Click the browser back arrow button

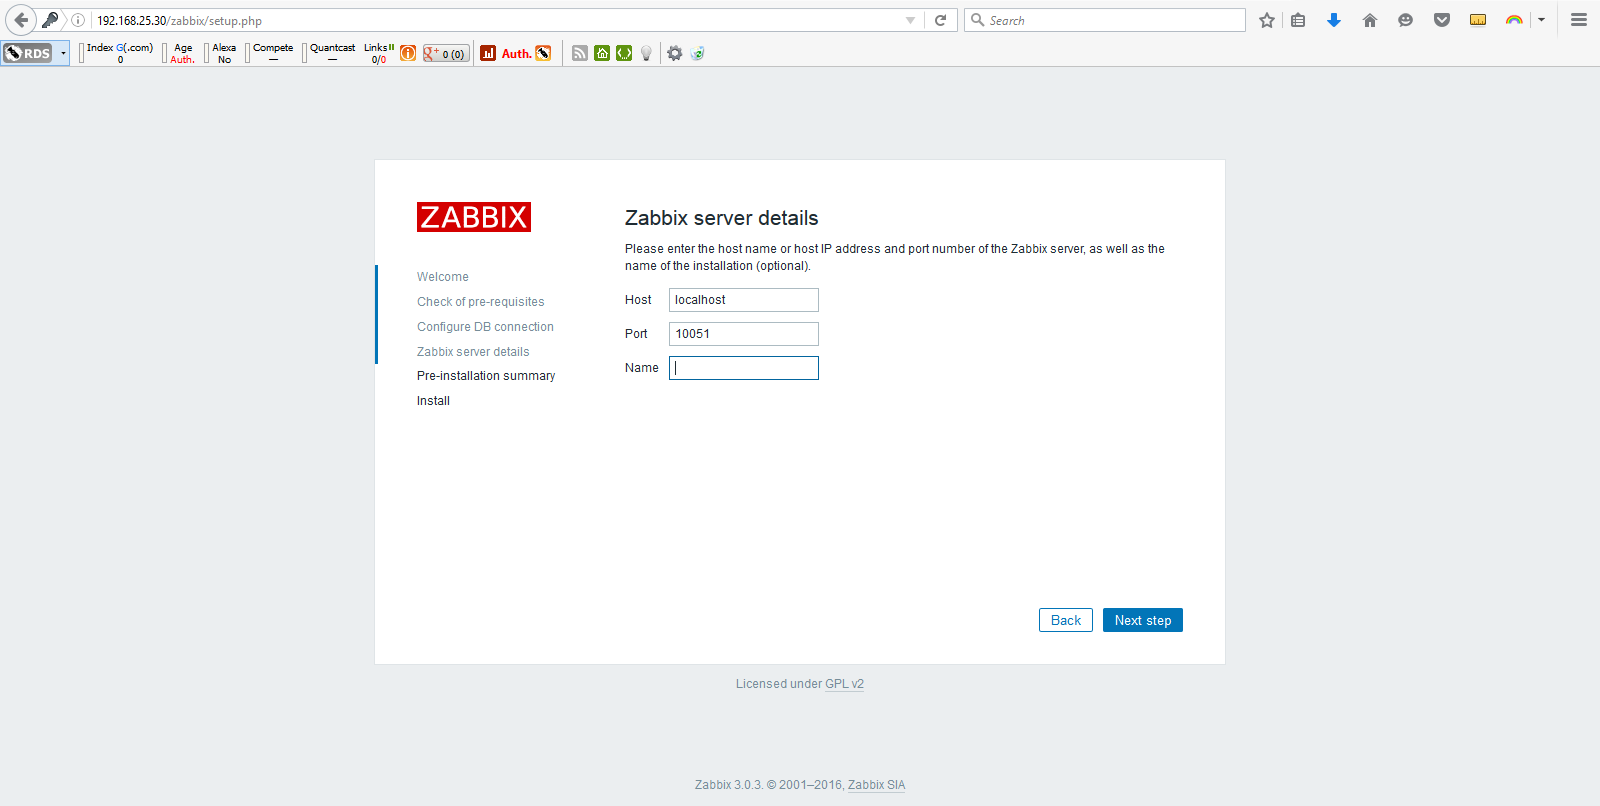click(x=21, y=20)
